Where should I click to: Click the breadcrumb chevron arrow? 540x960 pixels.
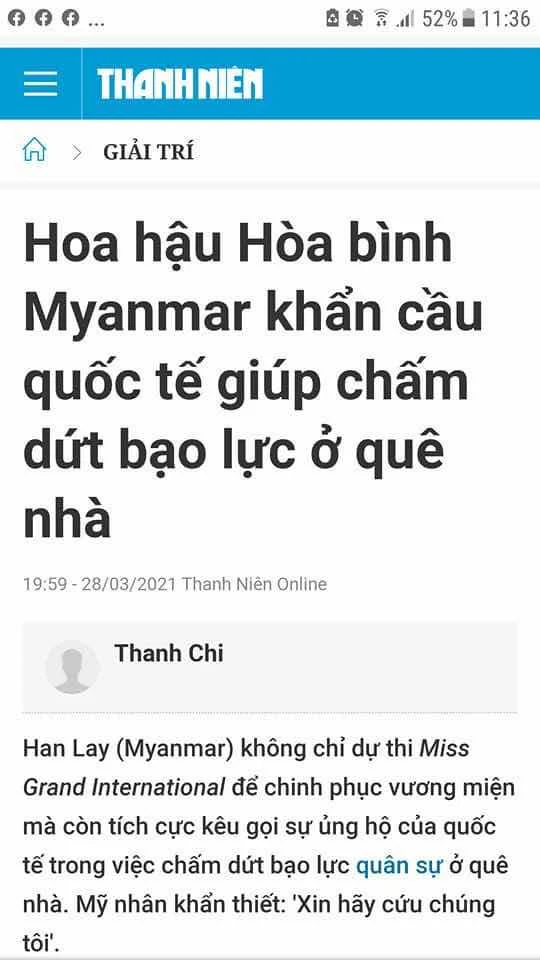(x=77, y=152)
